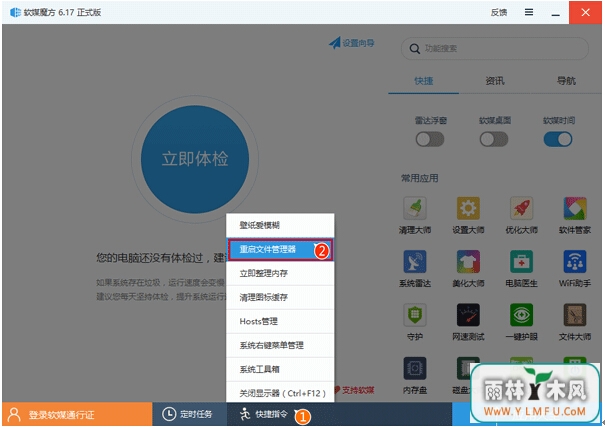This screenshot has width=605, height=428.
Task: Open the 定时任务 scheduled tasks button
Action: (189, 414)
